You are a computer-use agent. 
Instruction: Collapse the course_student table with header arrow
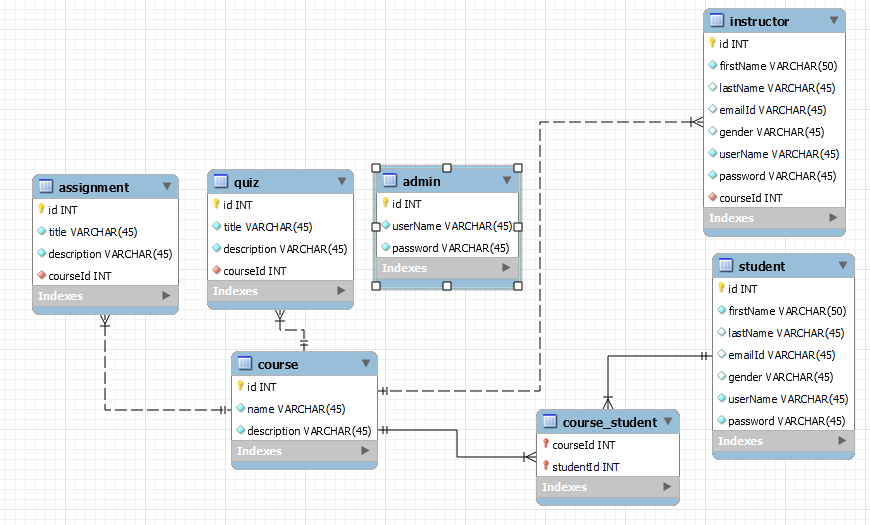point(668,421)
